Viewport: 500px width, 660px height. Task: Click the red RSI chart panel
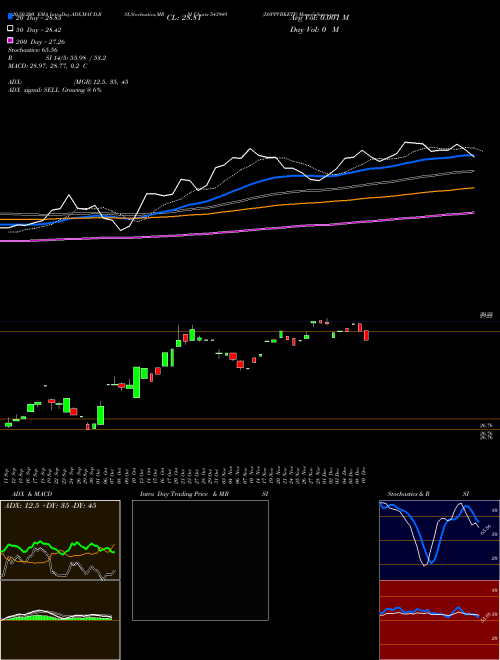439,620
